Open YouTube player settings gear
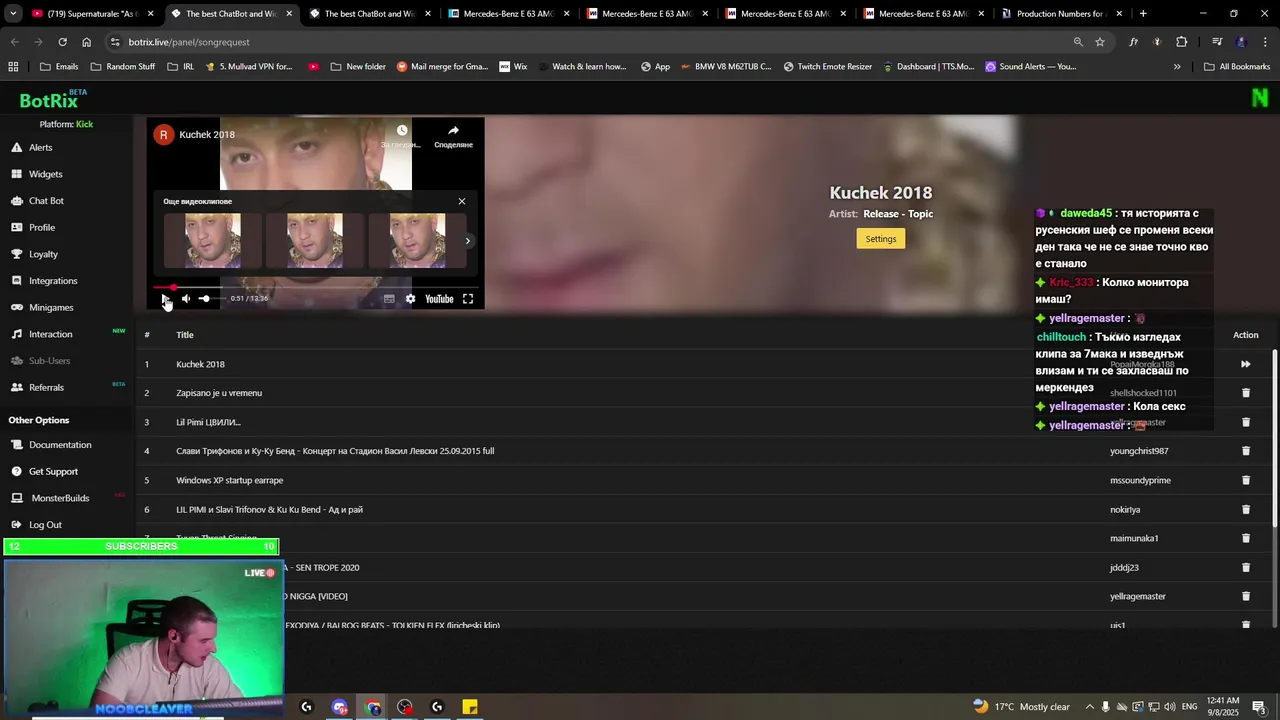 point(410,299)
